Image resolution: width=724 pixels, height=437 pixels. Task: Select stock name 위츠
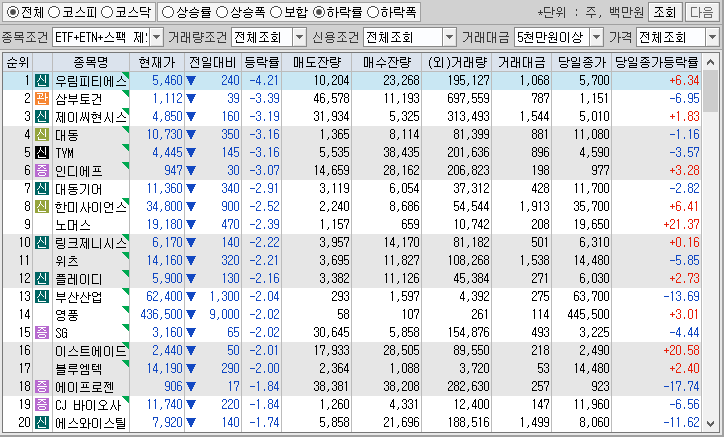pyautogui.click(x=67, y=261)
